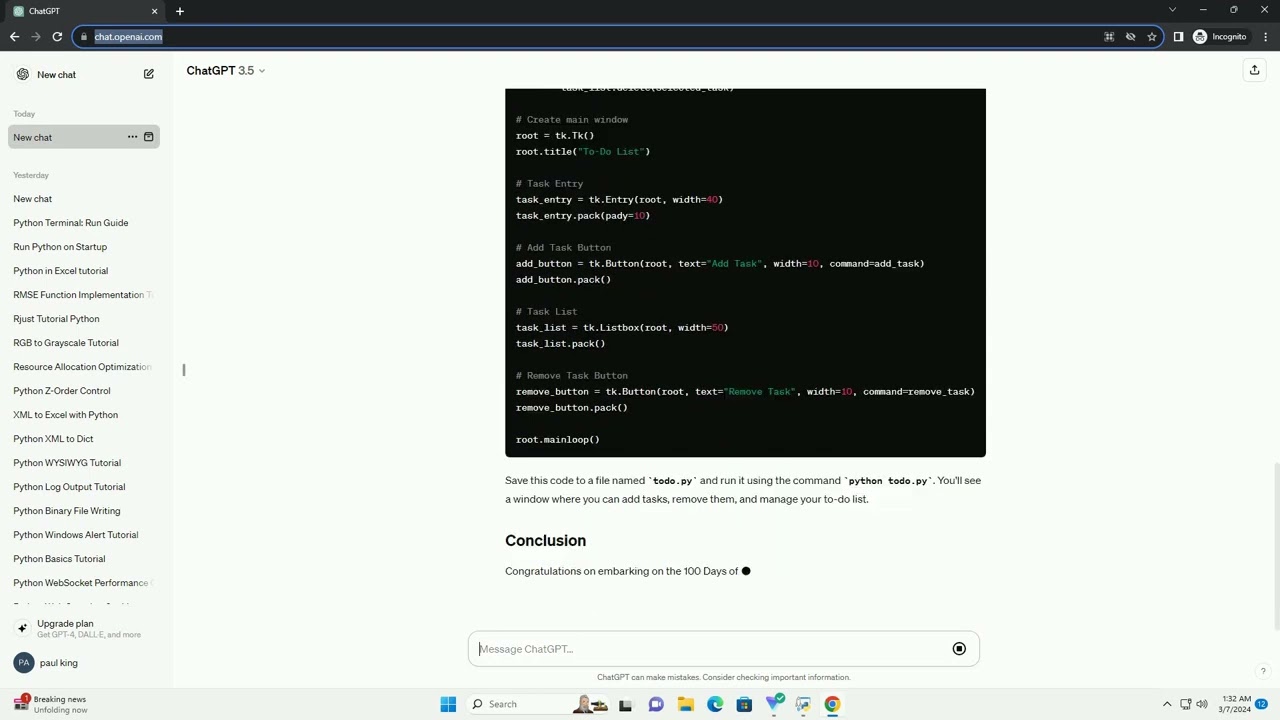Open a new browser tab

(180, 11)
